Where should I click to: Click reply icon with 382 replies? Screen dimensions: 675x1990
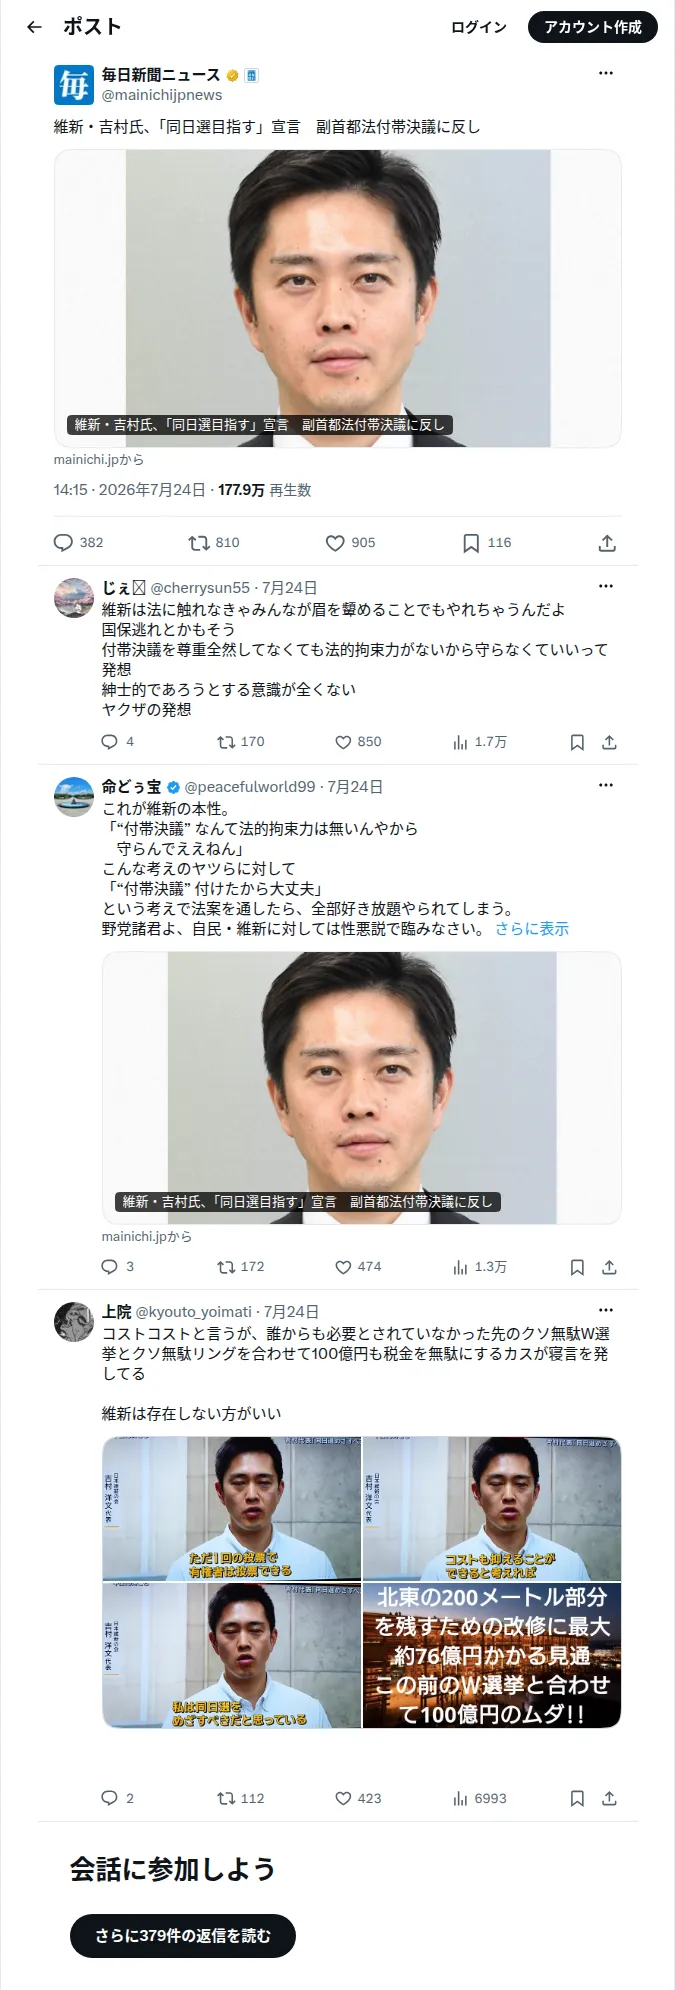(63, 543)
